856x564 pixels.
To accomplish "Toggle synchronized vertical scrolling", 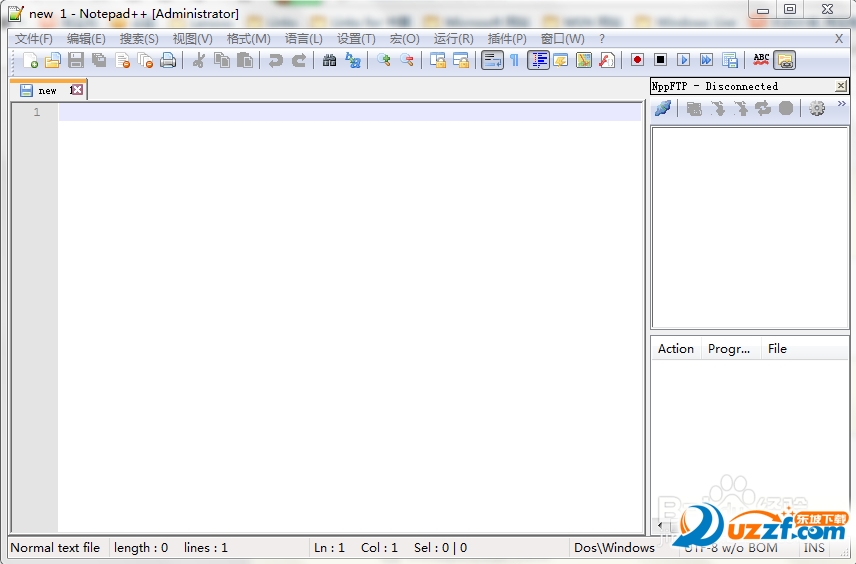I will (438, 60).
